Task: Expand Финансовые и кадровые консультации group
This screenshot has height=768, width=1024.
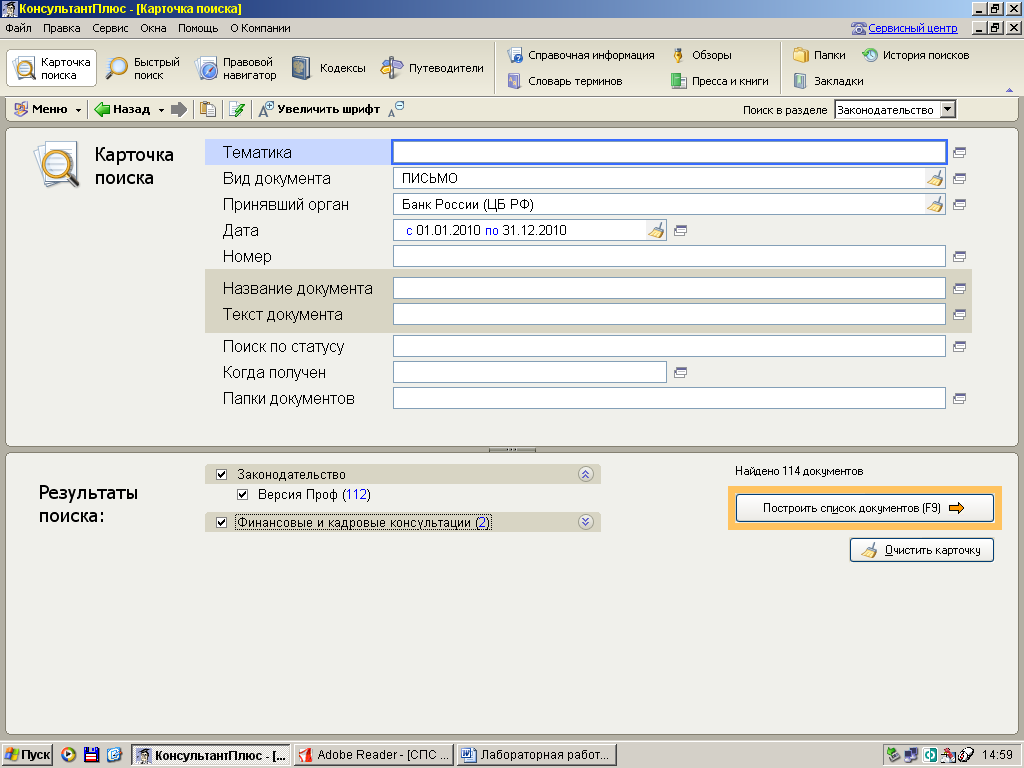Action: 586,522
